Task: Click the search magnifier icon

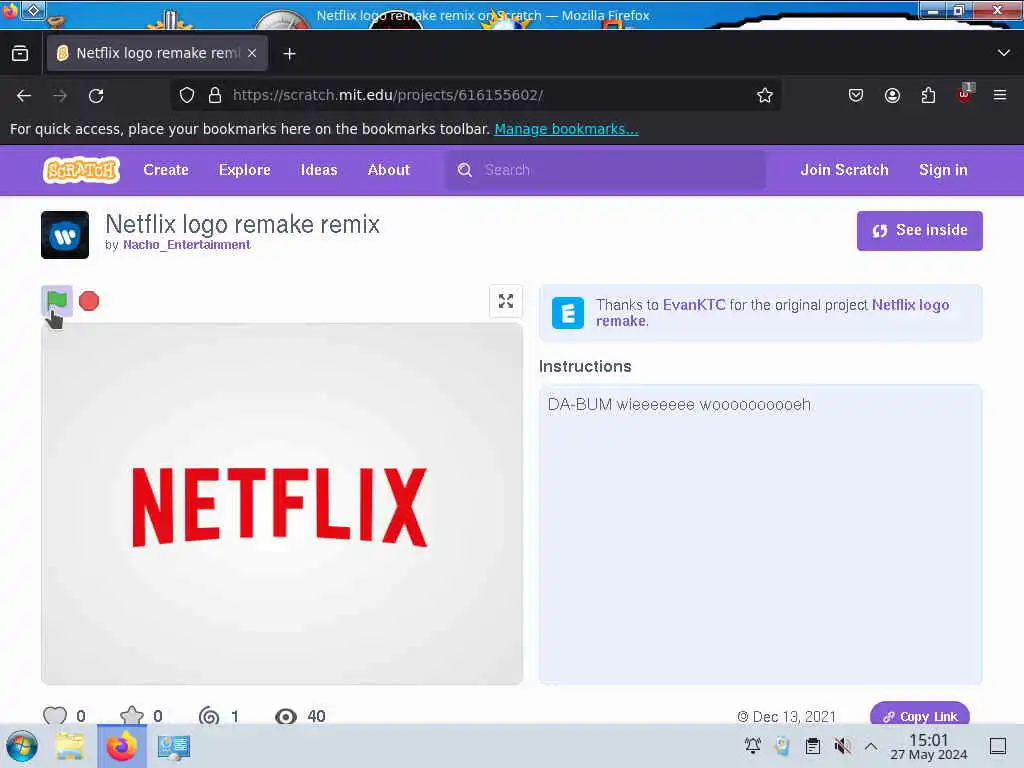Action: pos(464,170)
